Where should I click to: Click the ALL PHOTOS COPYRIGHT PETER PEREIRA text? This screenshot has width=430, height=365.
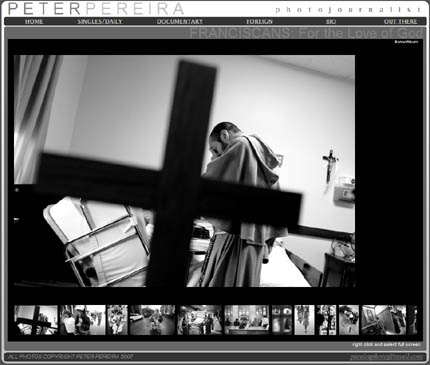71,357
